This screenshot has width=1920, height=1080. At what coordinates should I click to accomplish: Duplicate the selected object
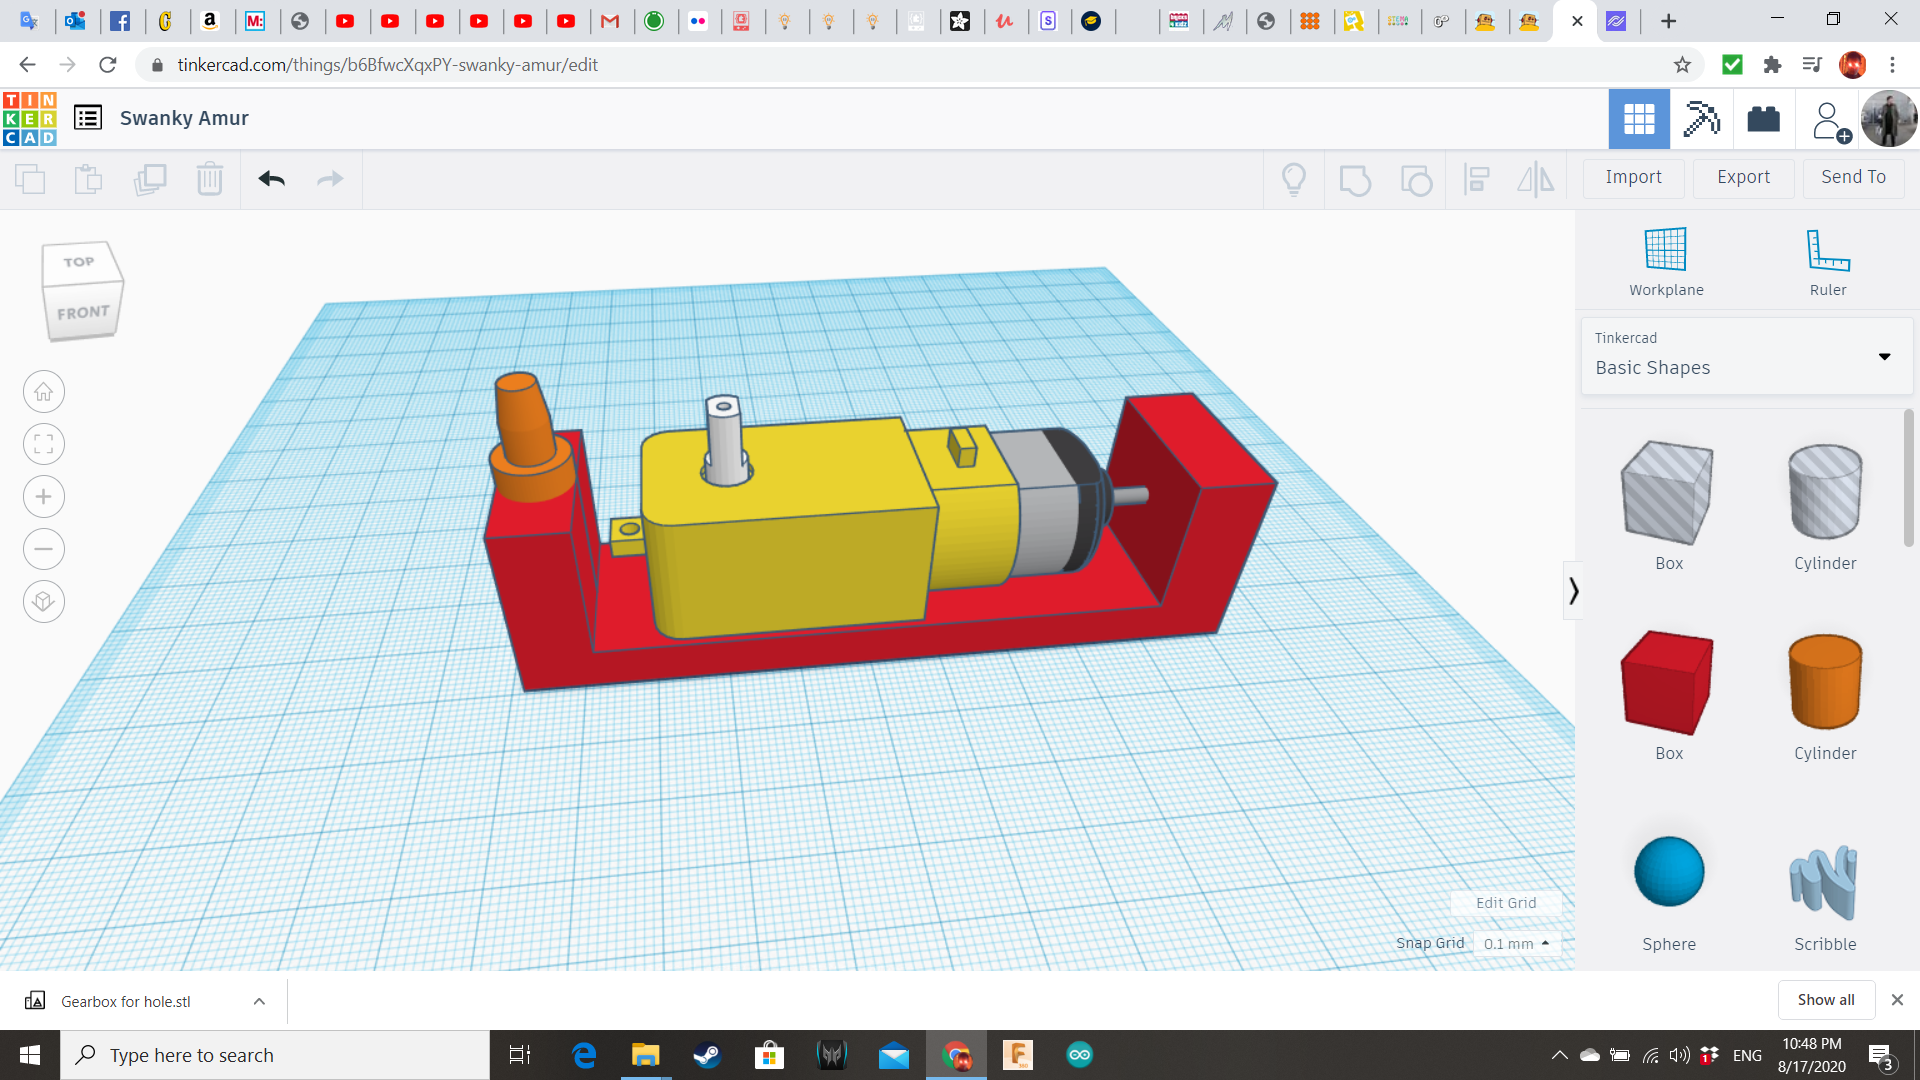tap(151, 179)
